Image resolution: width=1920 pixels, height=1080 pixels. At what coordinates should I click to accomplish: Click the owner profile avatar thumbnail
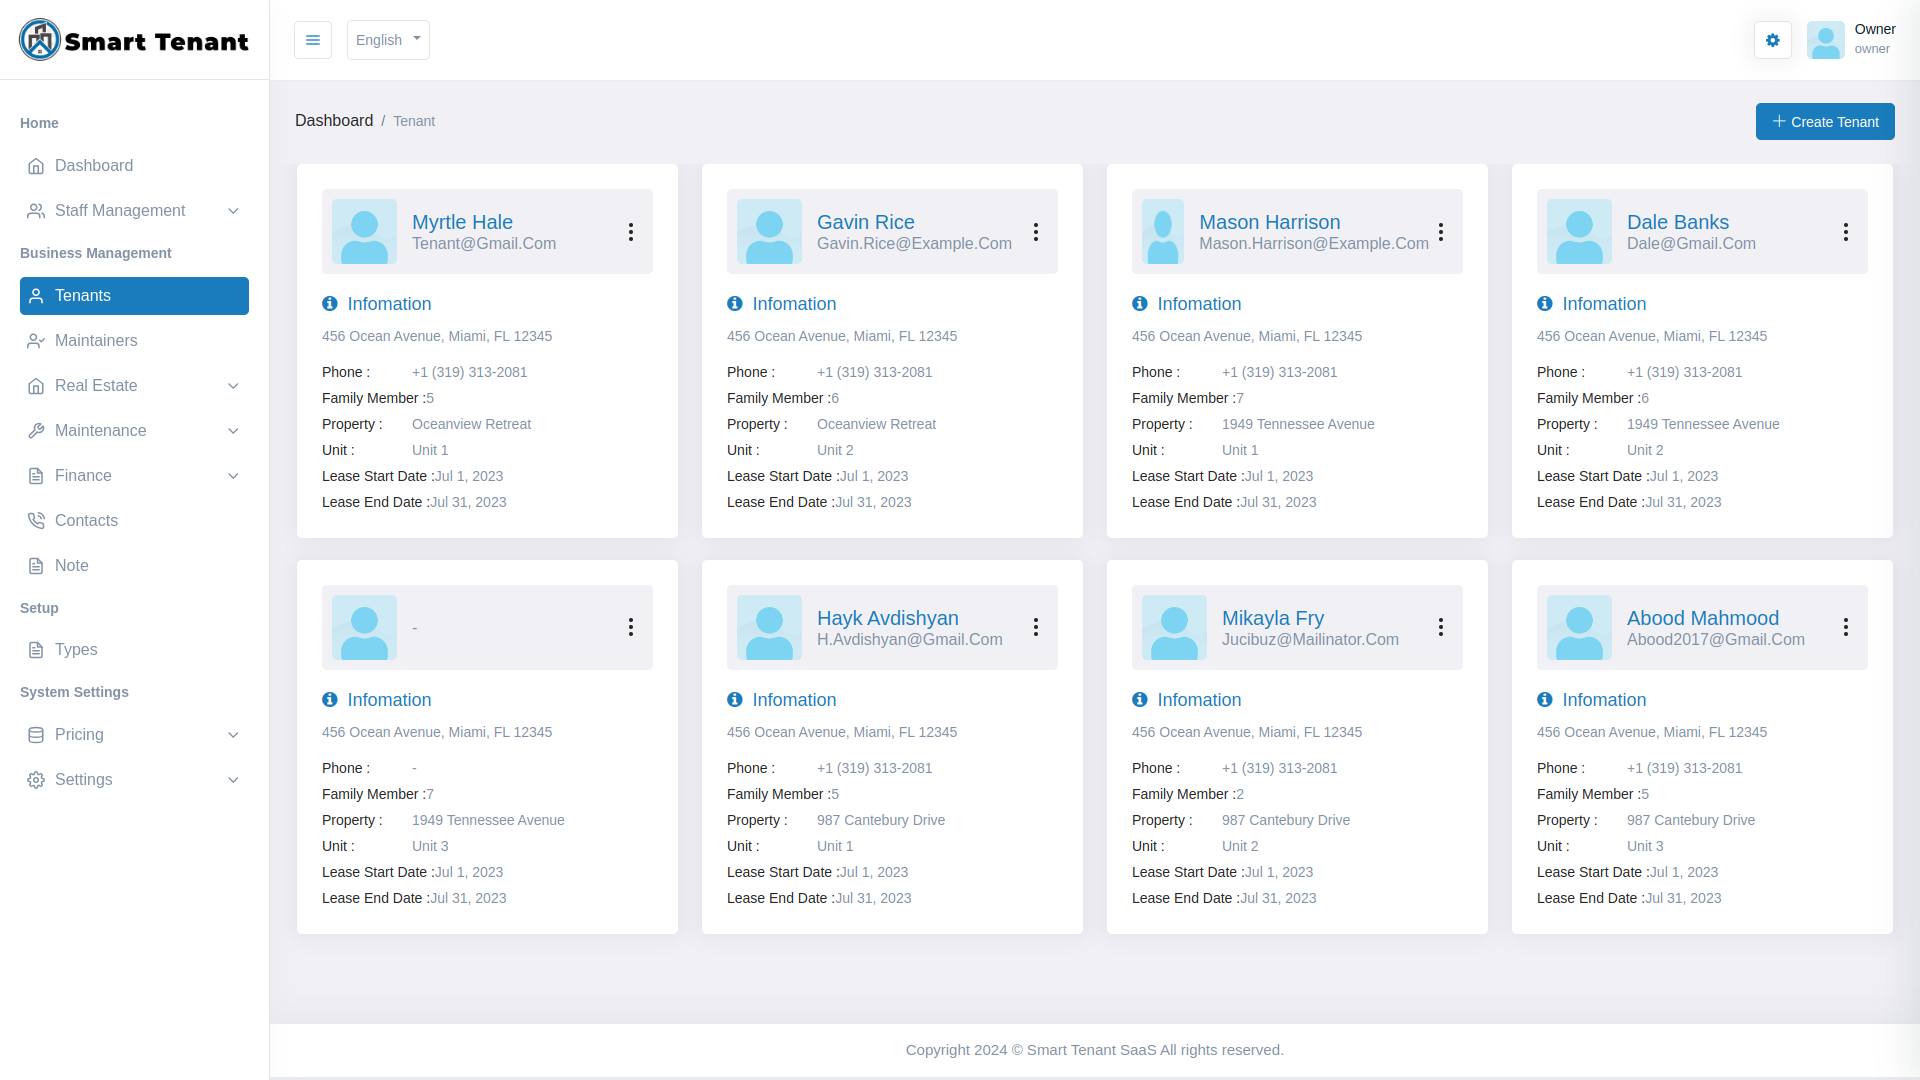point(1826,40)
